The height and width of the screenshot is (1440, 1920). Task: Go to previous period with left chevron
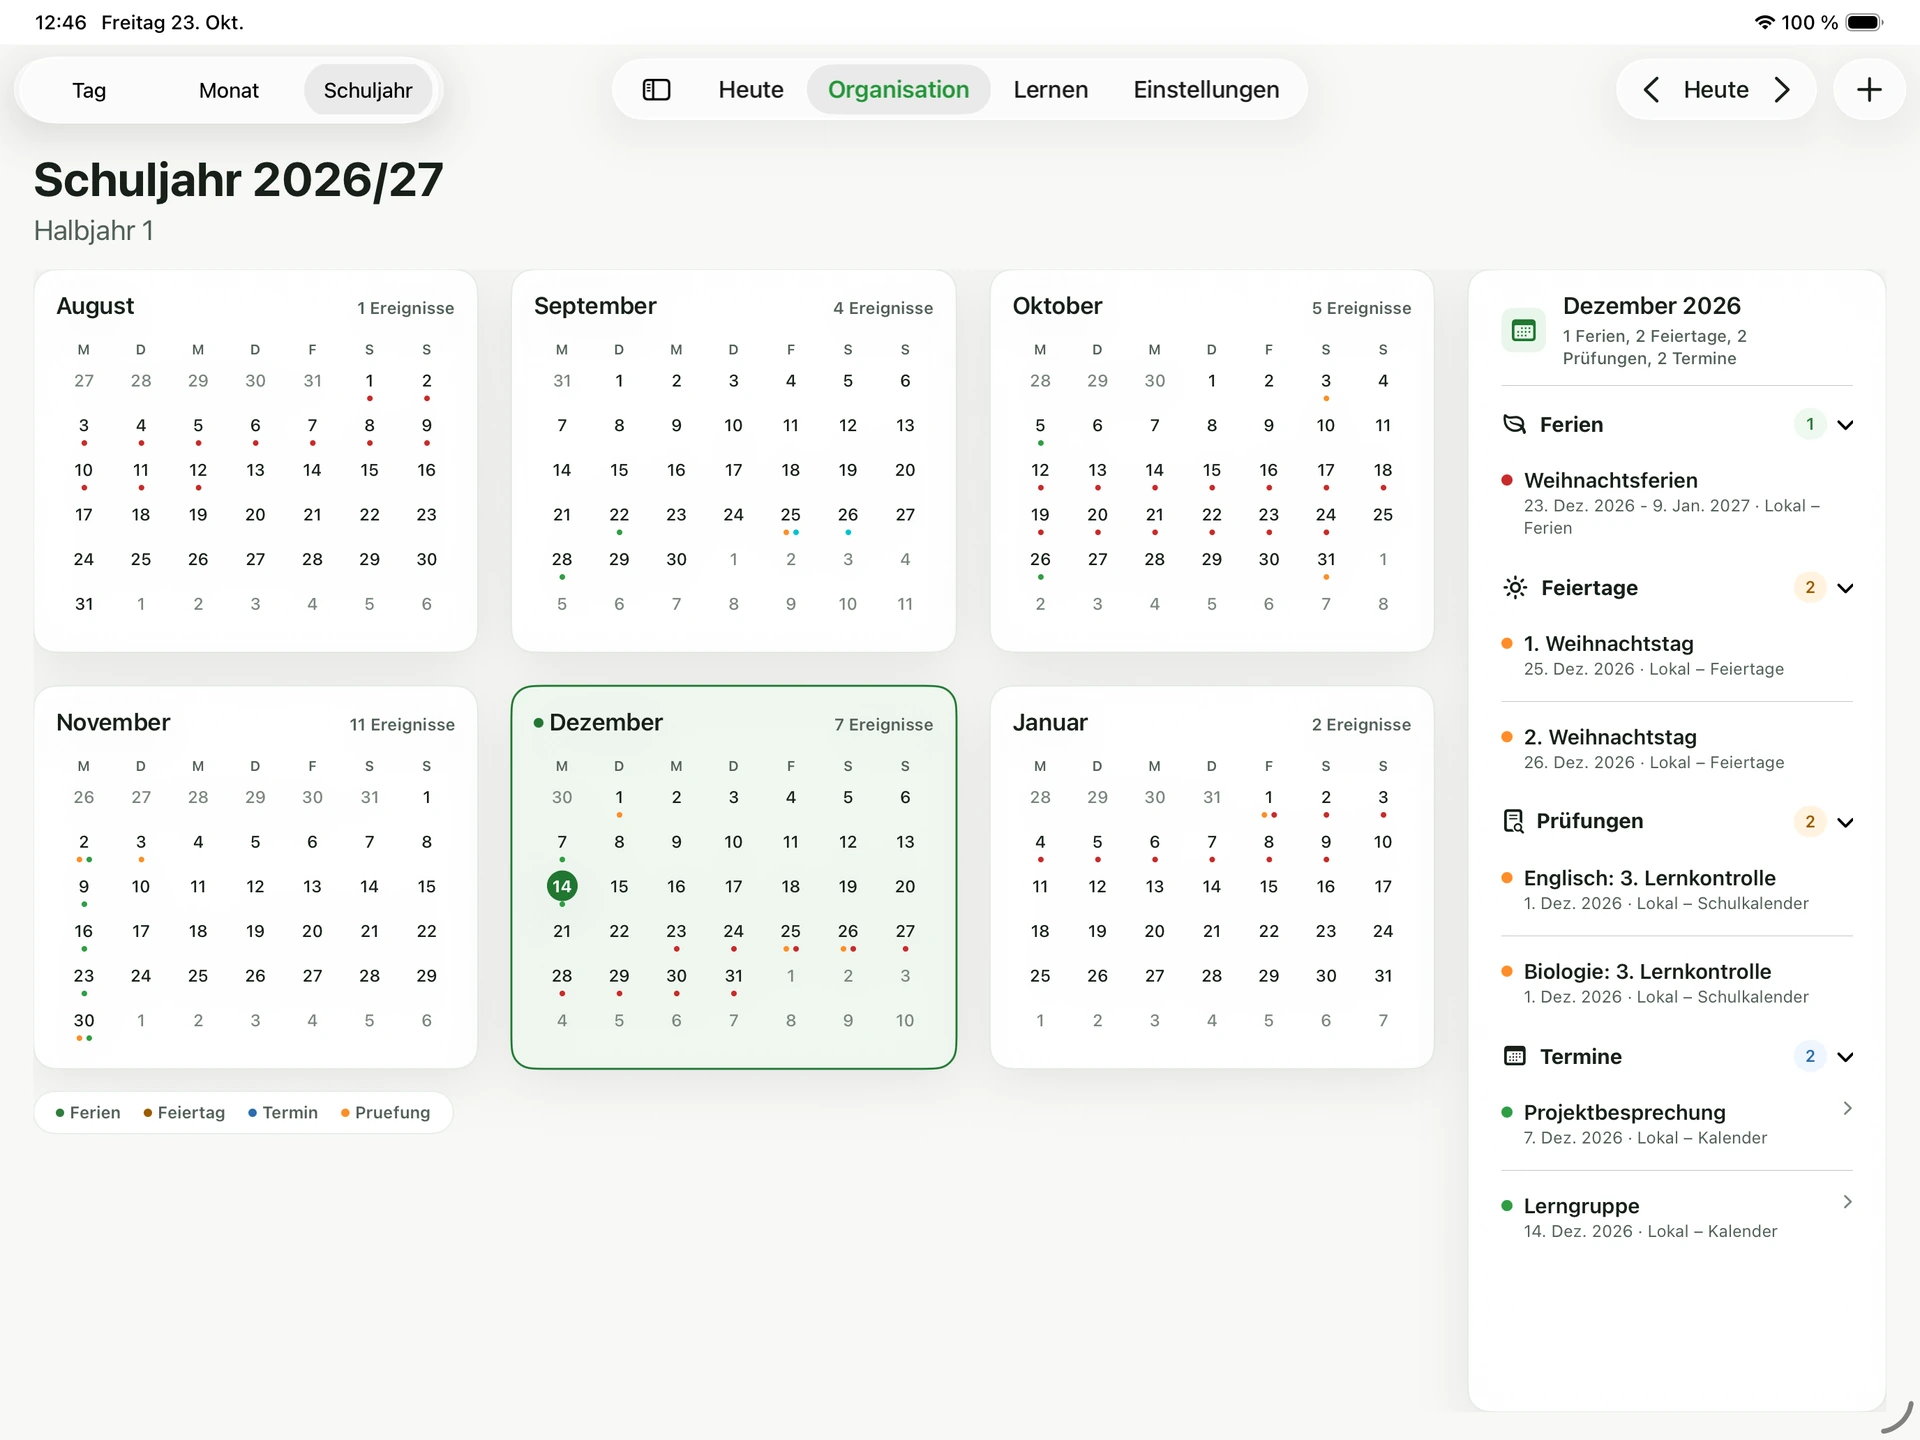tap(1651, 90)
